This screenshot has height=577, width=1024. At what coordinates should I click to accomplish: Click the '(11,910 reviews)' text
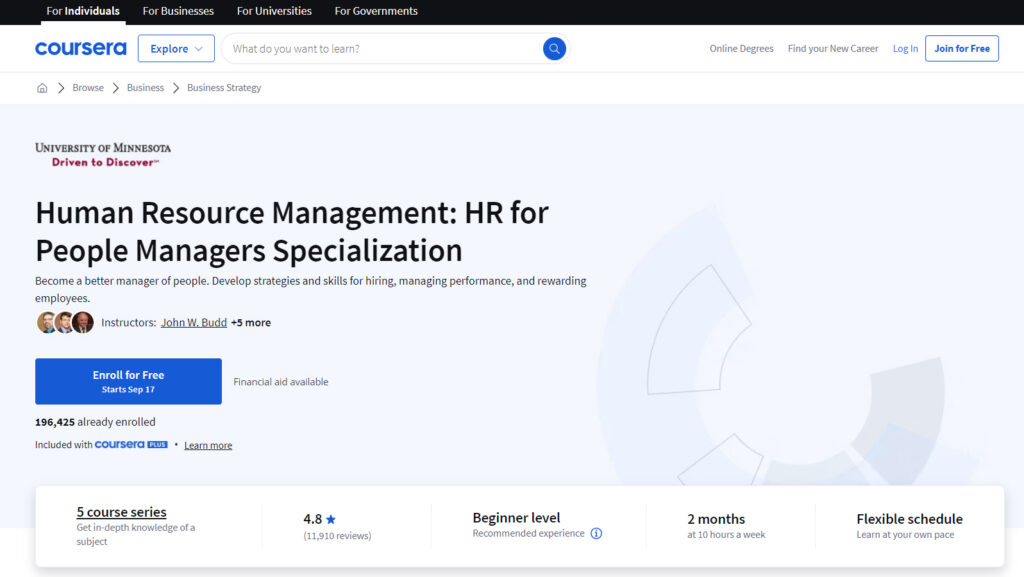pos(337,535)
